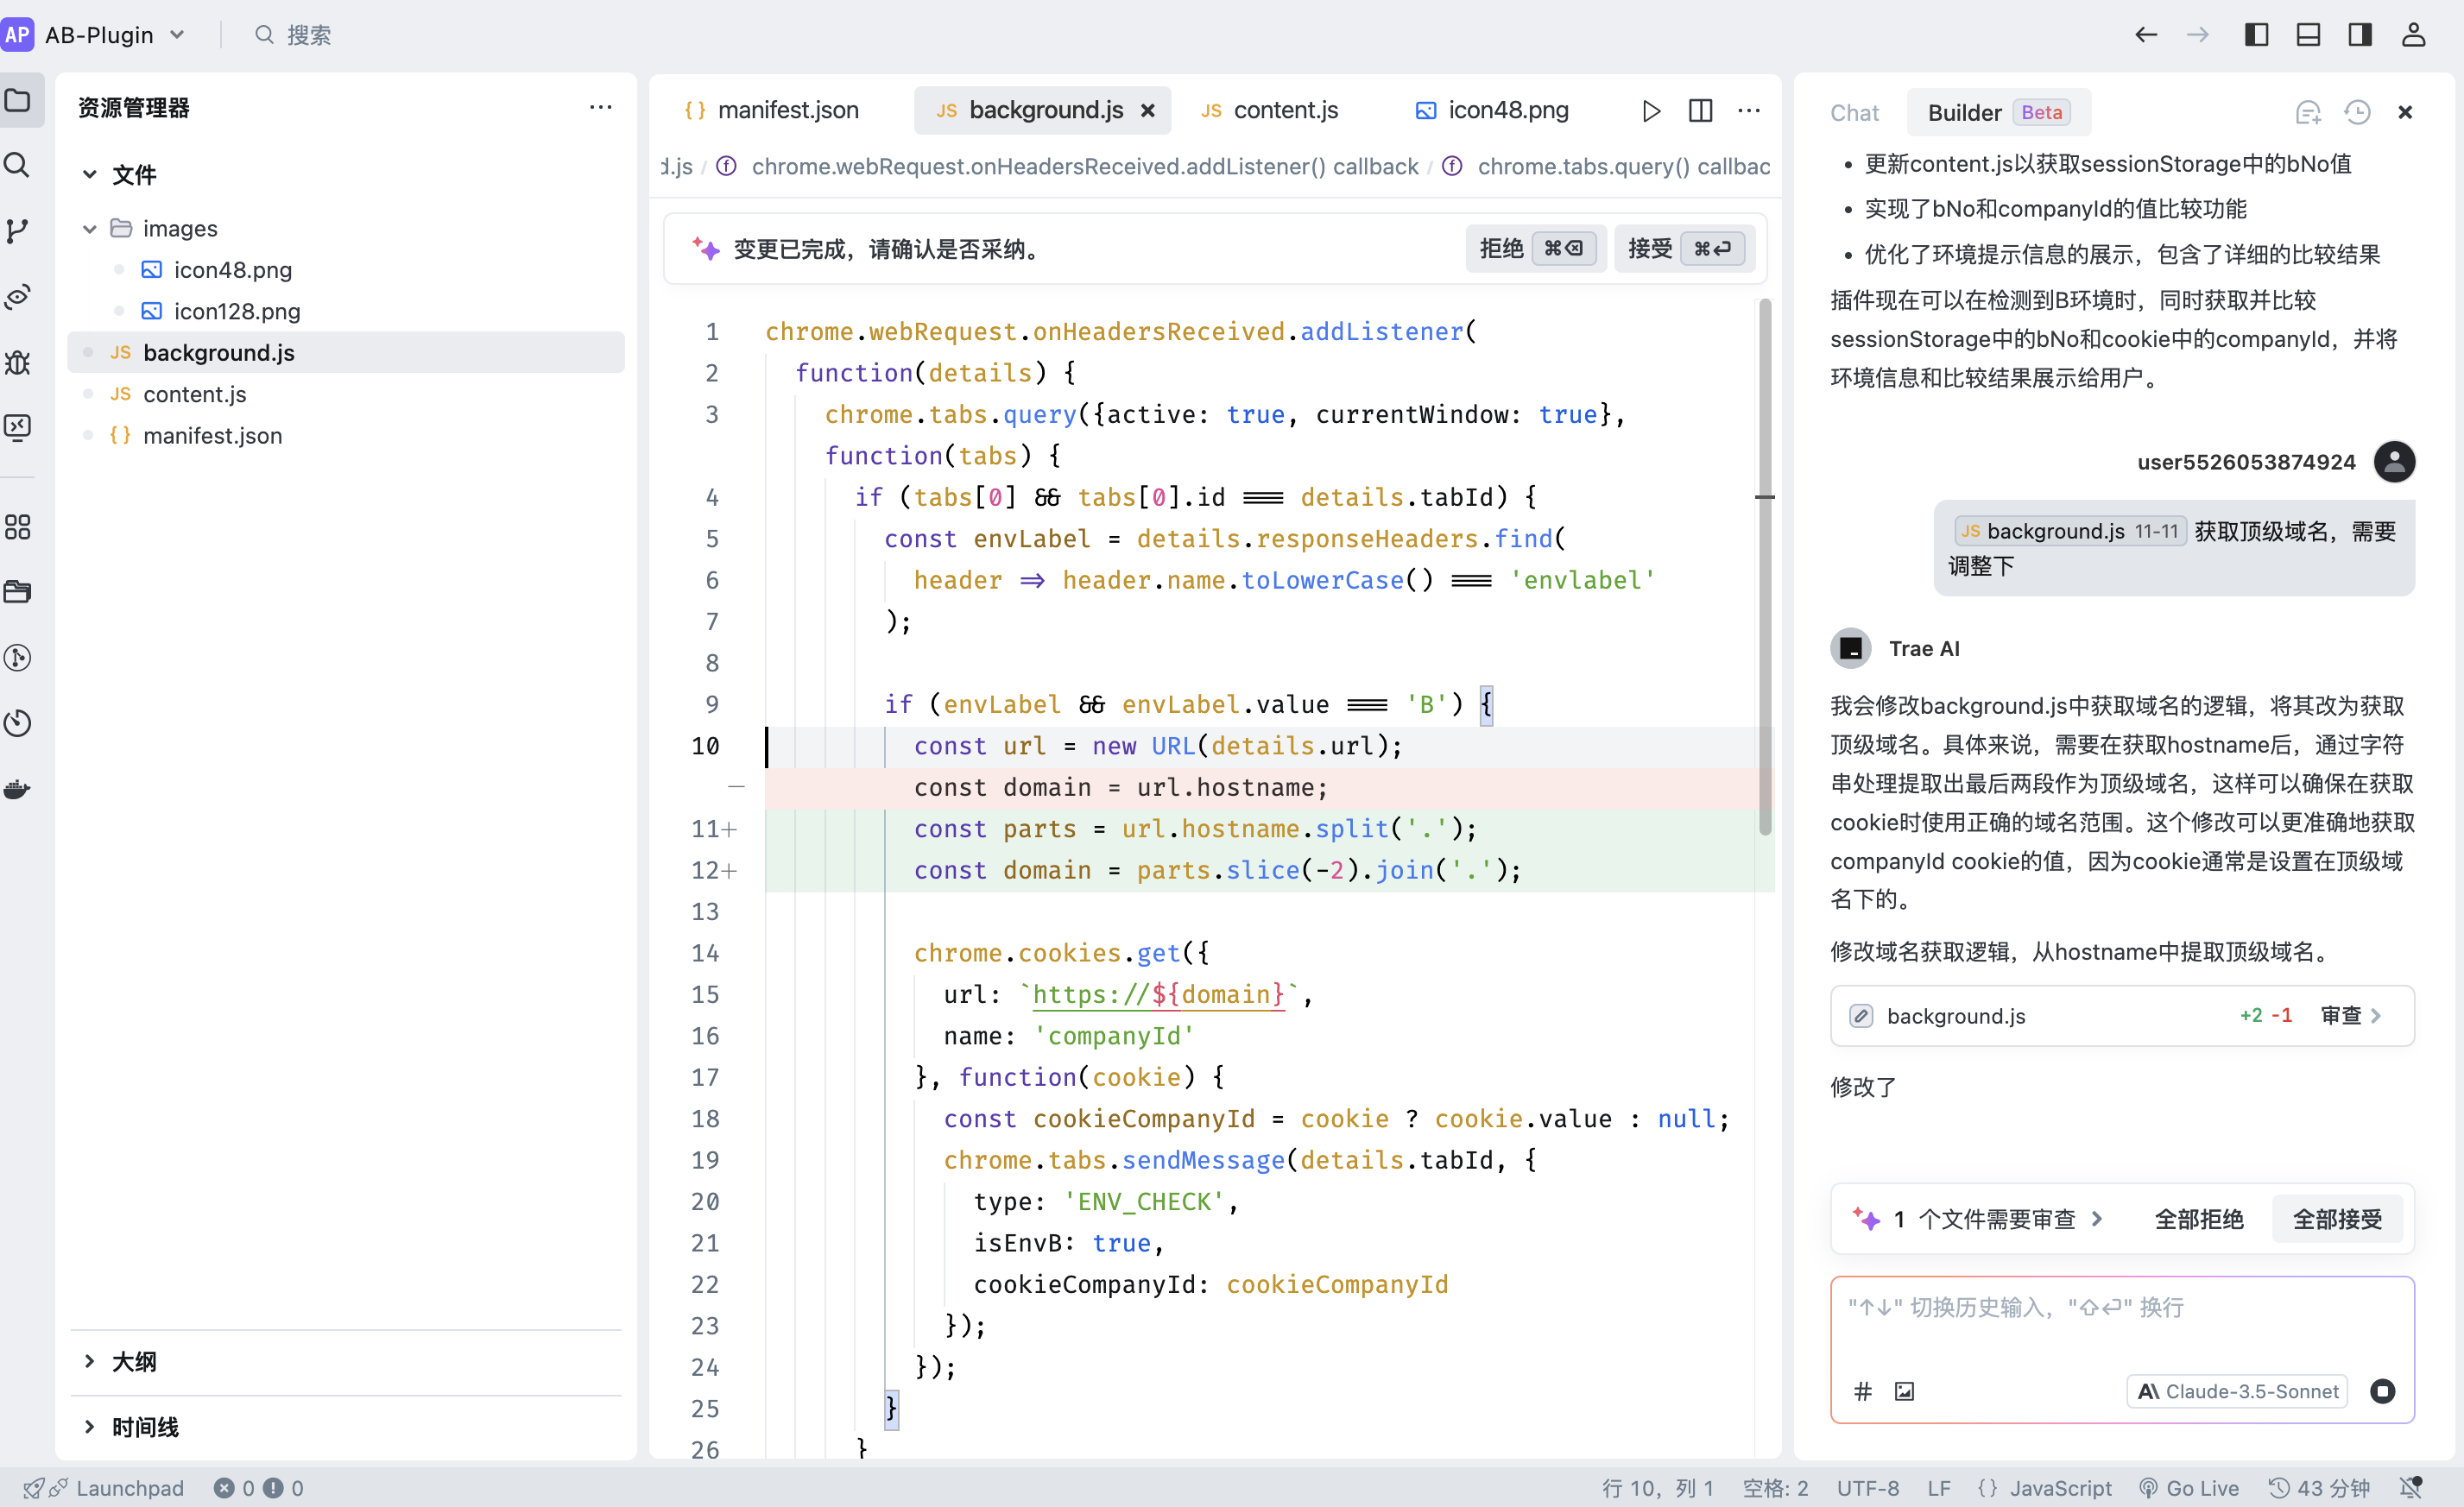Click the 搜索 search box
The width and height of the screenshot is (2464, 1507).
click(x=293, y=35)
